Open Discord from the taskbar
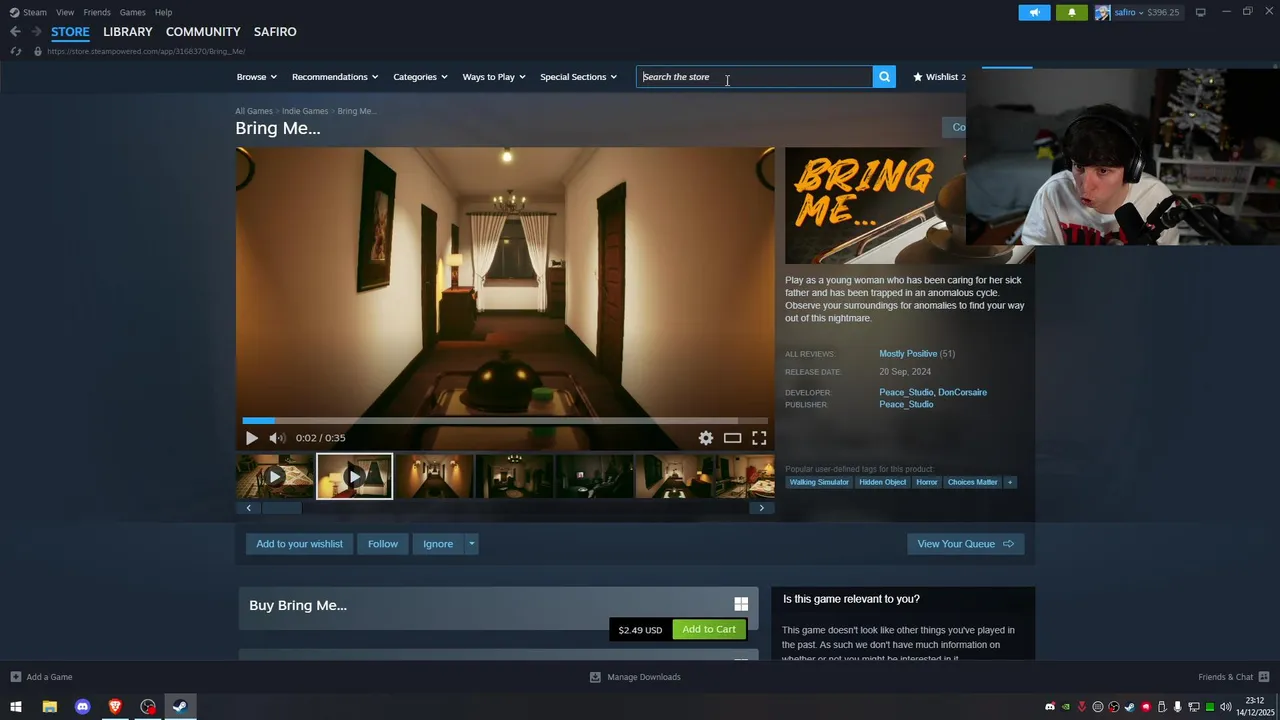The image size is (1280, 720). [82, 707]
